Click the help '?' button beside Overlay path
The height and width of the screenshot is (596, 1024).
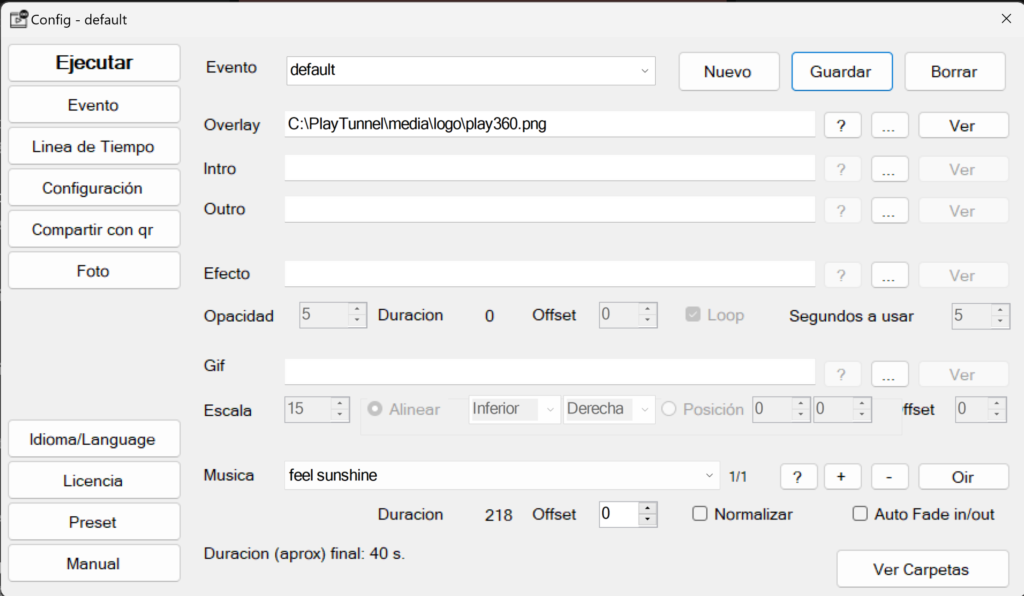(x=842, y=126)
